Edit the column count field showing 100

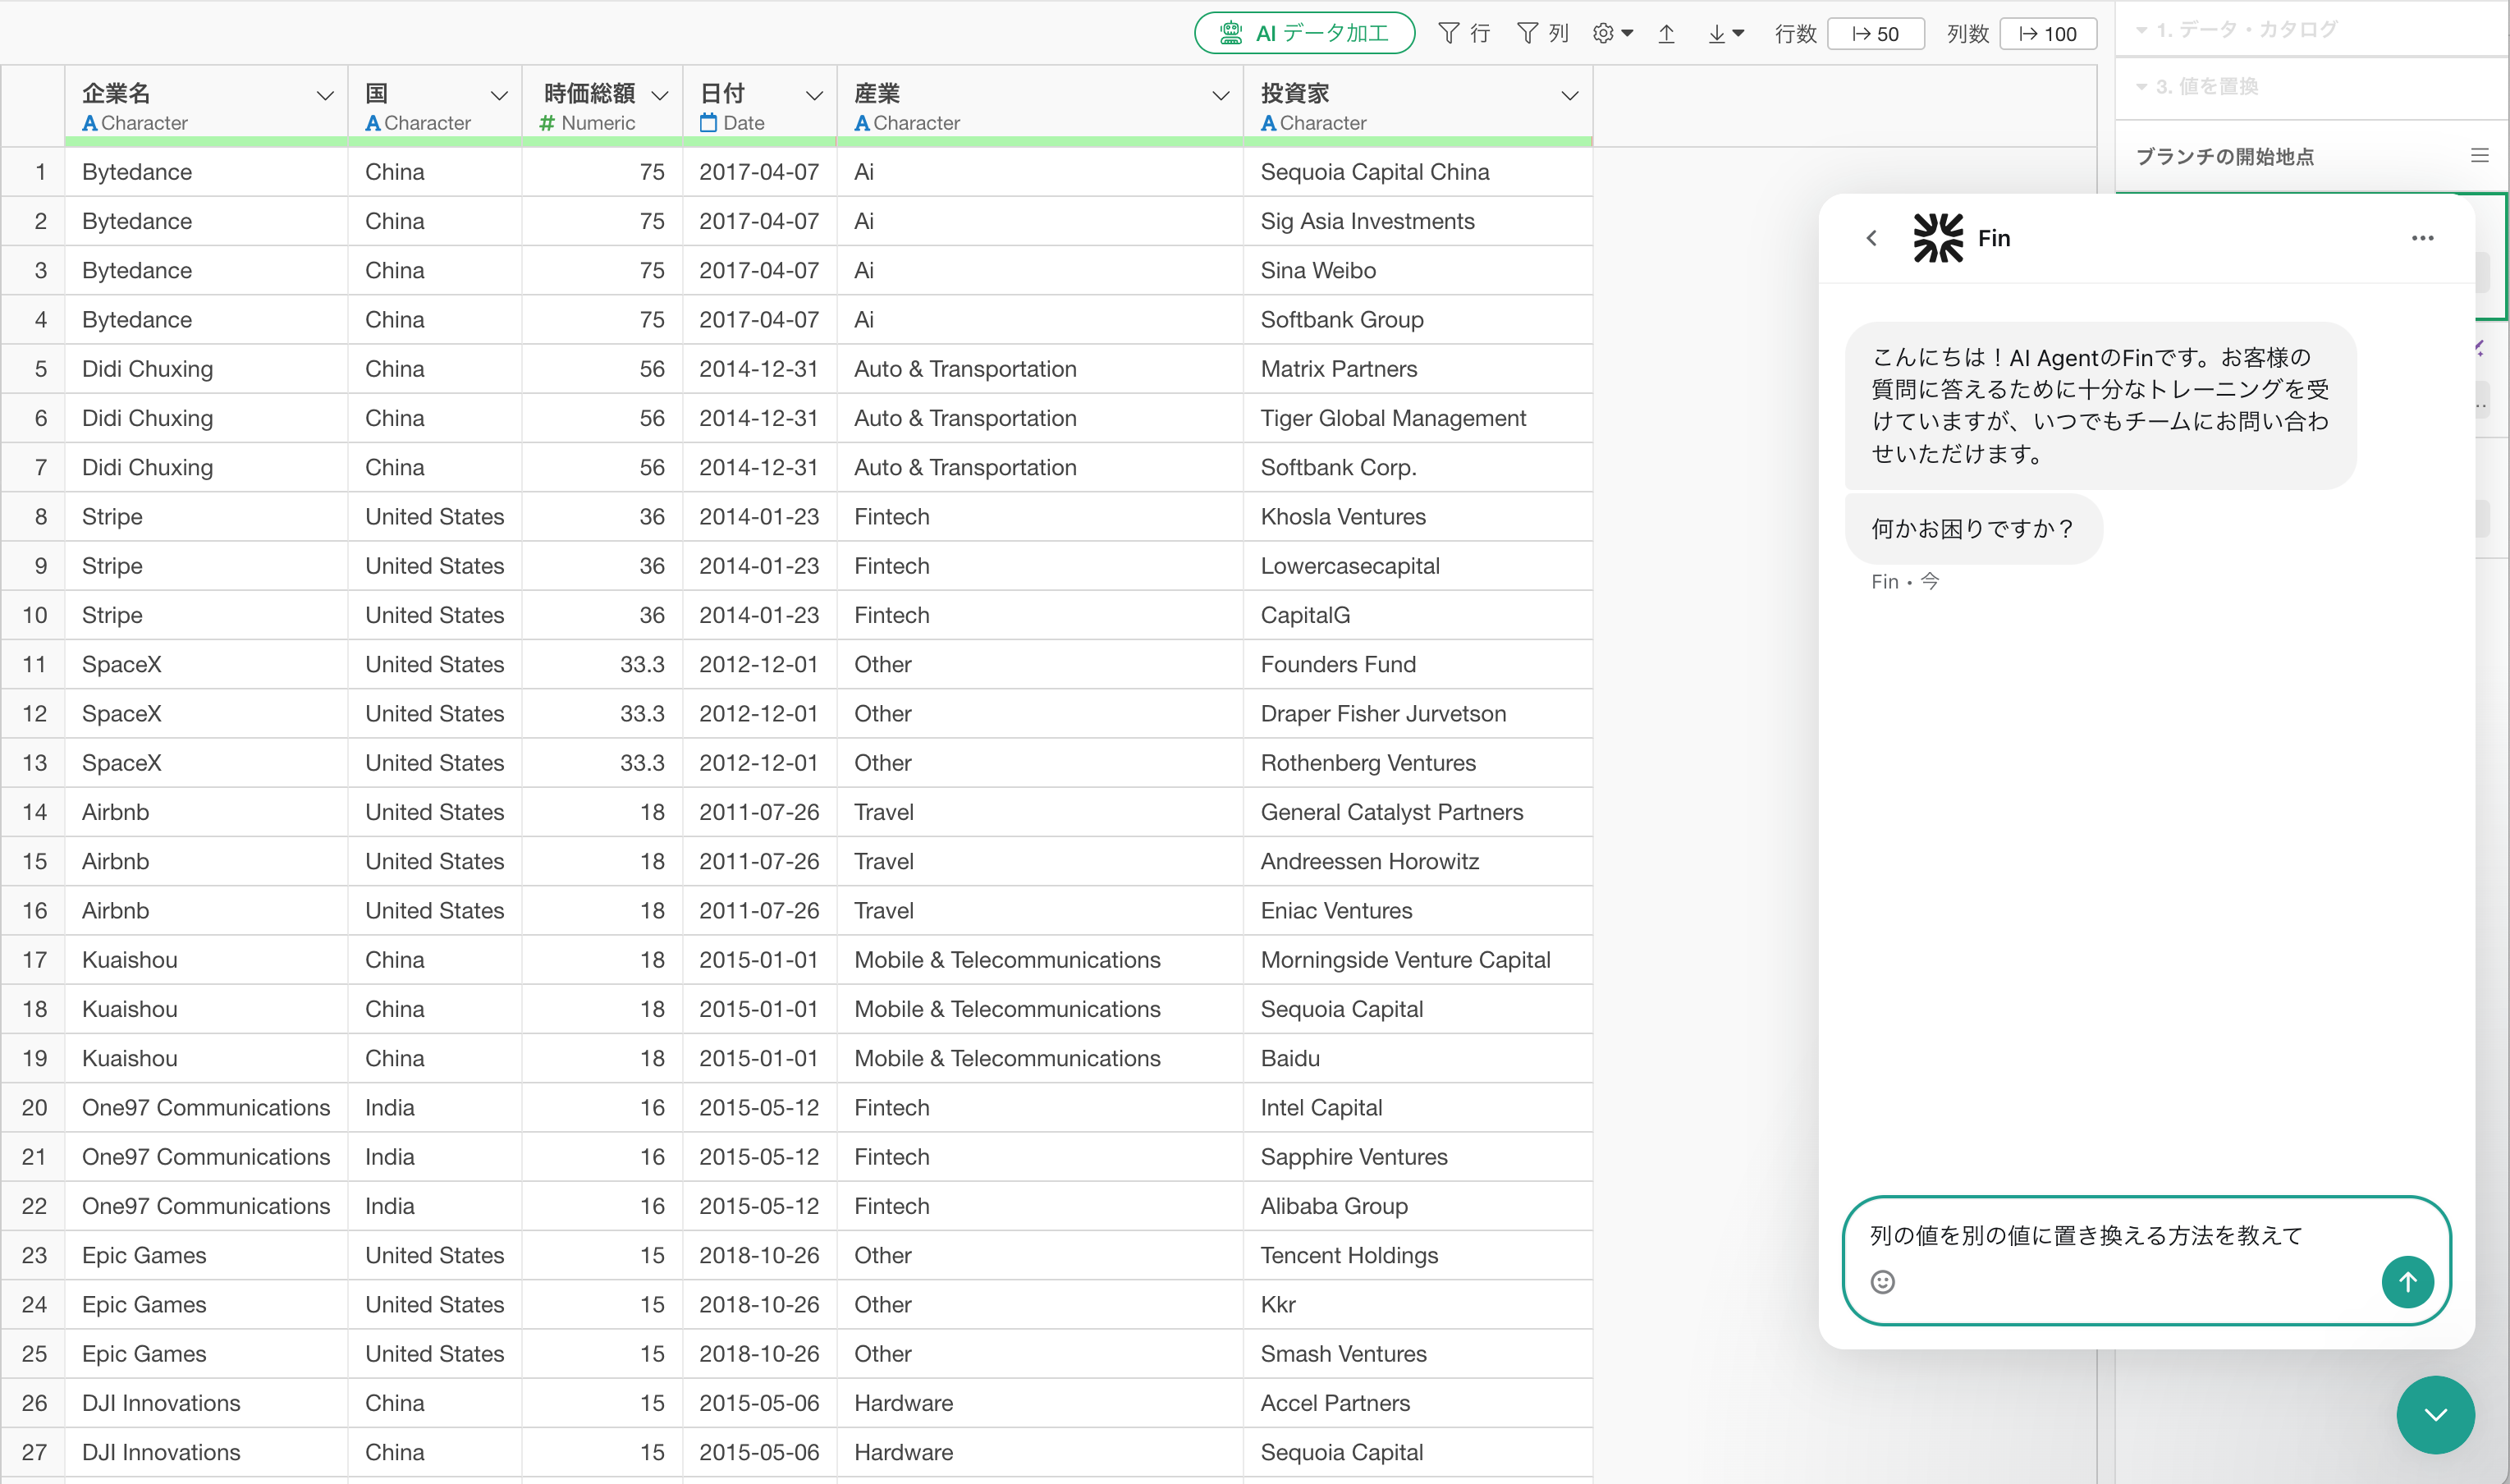point(2047,33)
